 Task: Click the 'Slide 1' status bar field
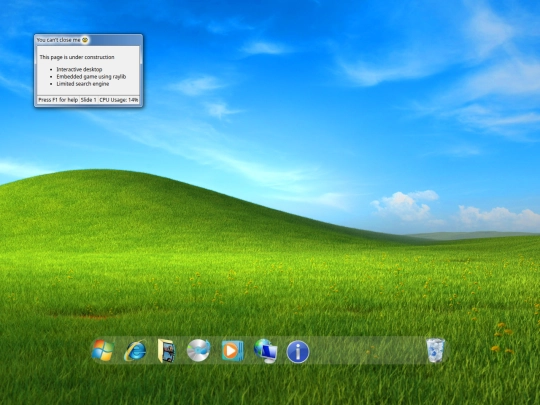89,100
